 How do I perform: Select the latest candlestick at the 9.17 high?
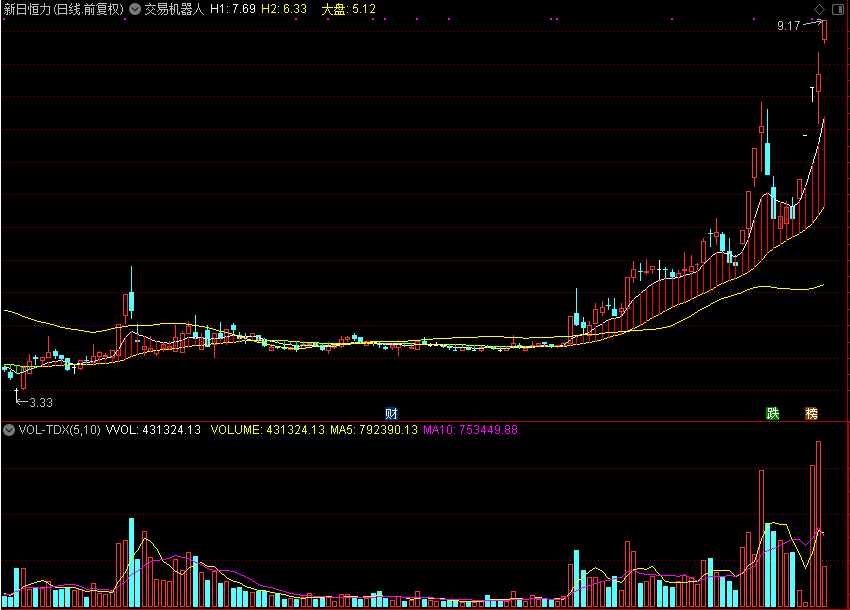tap(824, 31)
